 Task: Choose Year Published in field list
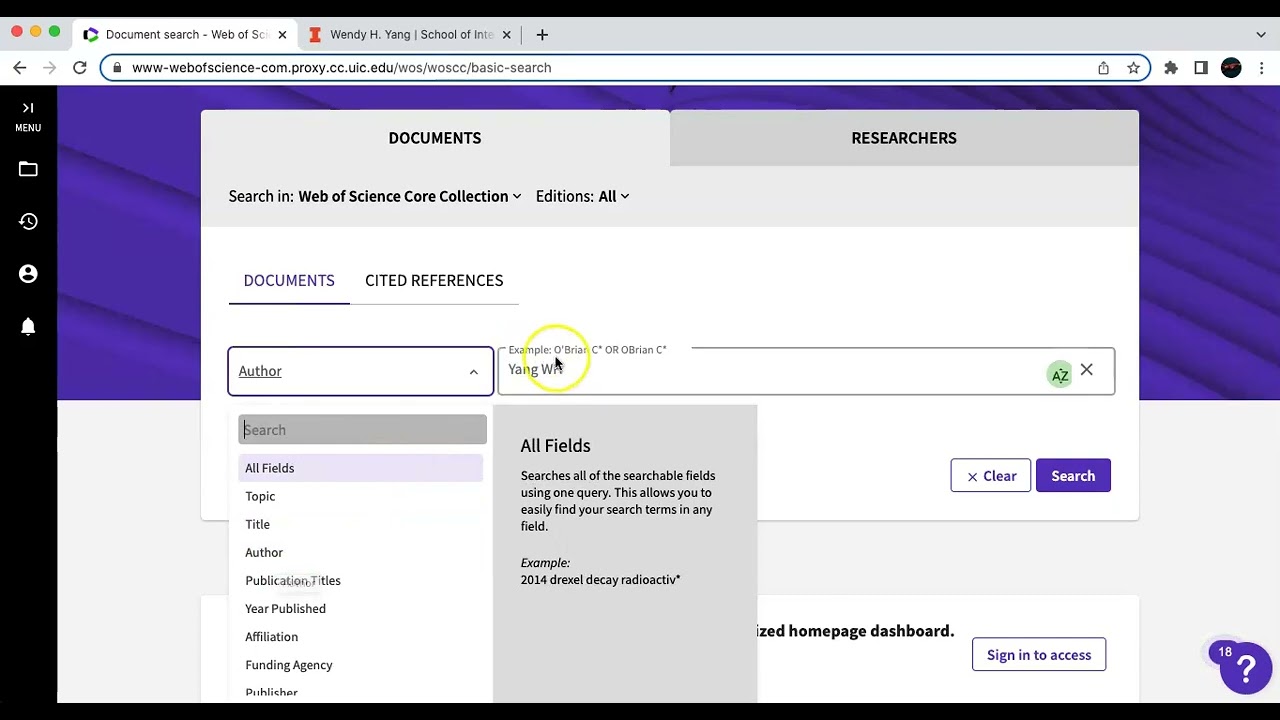pos(360,608)
